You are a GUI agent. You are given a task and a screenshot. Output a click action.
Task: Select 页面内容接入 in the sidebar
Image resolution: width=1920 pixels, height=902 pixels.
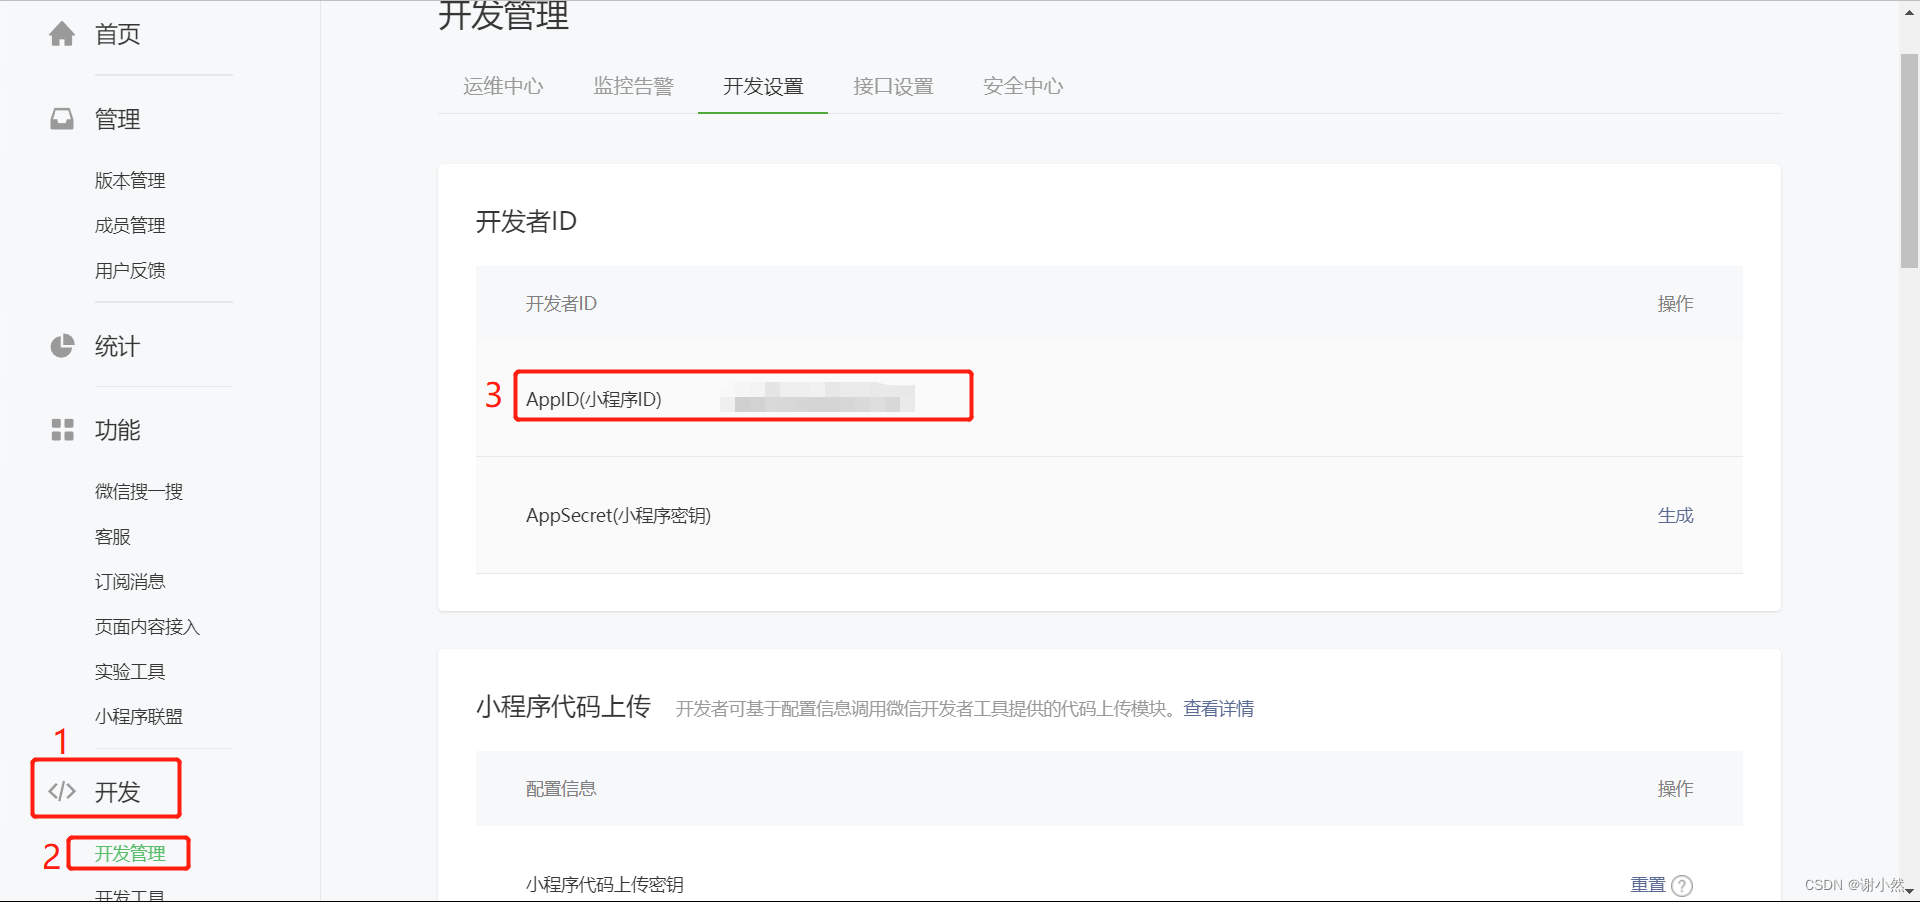coord(148,626)
